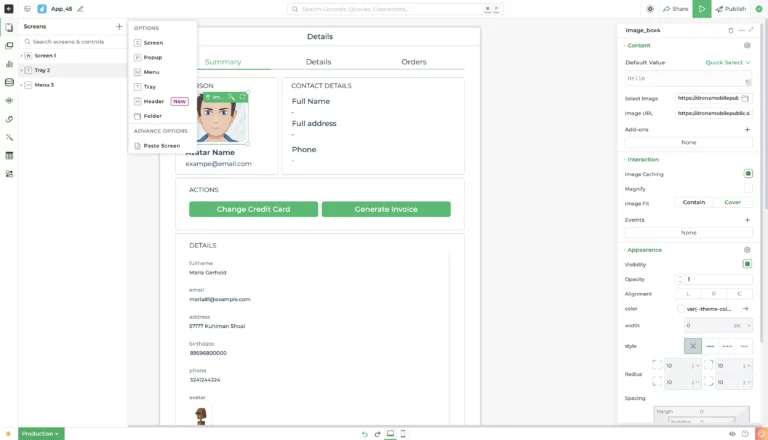Screen dimensions: 768x440
Task: Open the table grid icon in left sidebar
Action: click(x=9, y=156)
